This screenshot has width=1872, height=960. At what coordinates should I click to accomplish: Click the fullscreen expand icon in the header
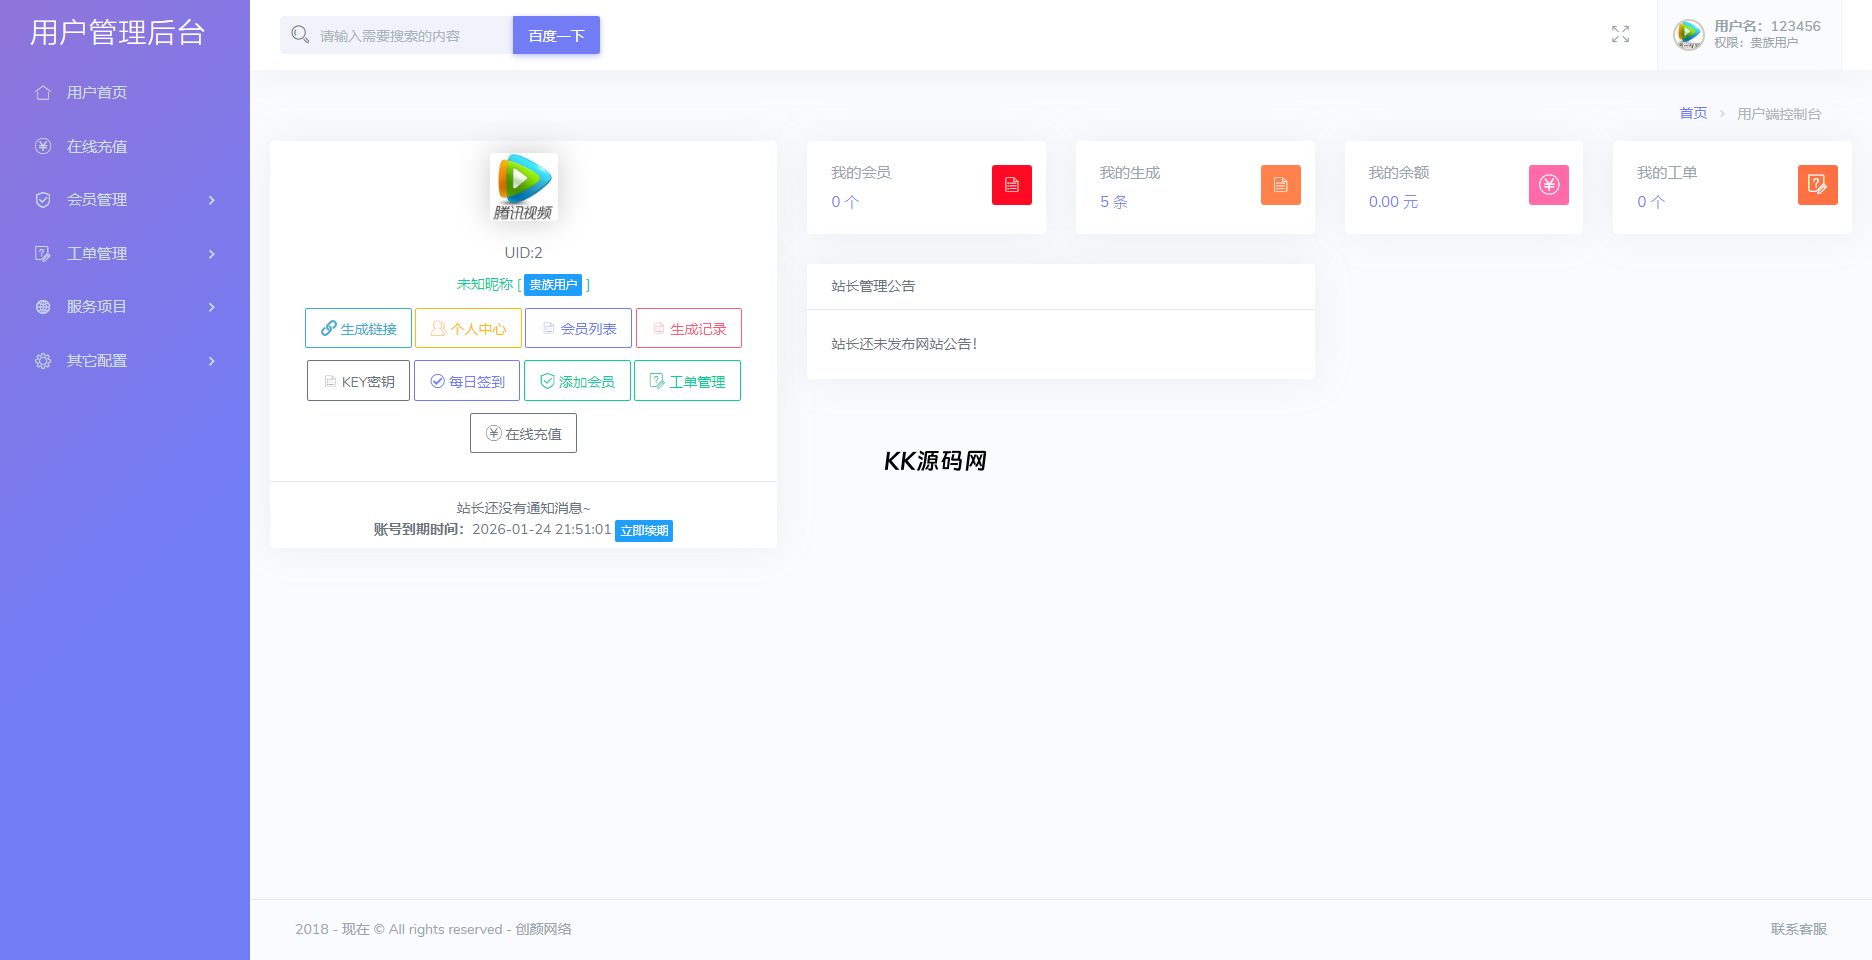click(x=1620, y=34)
